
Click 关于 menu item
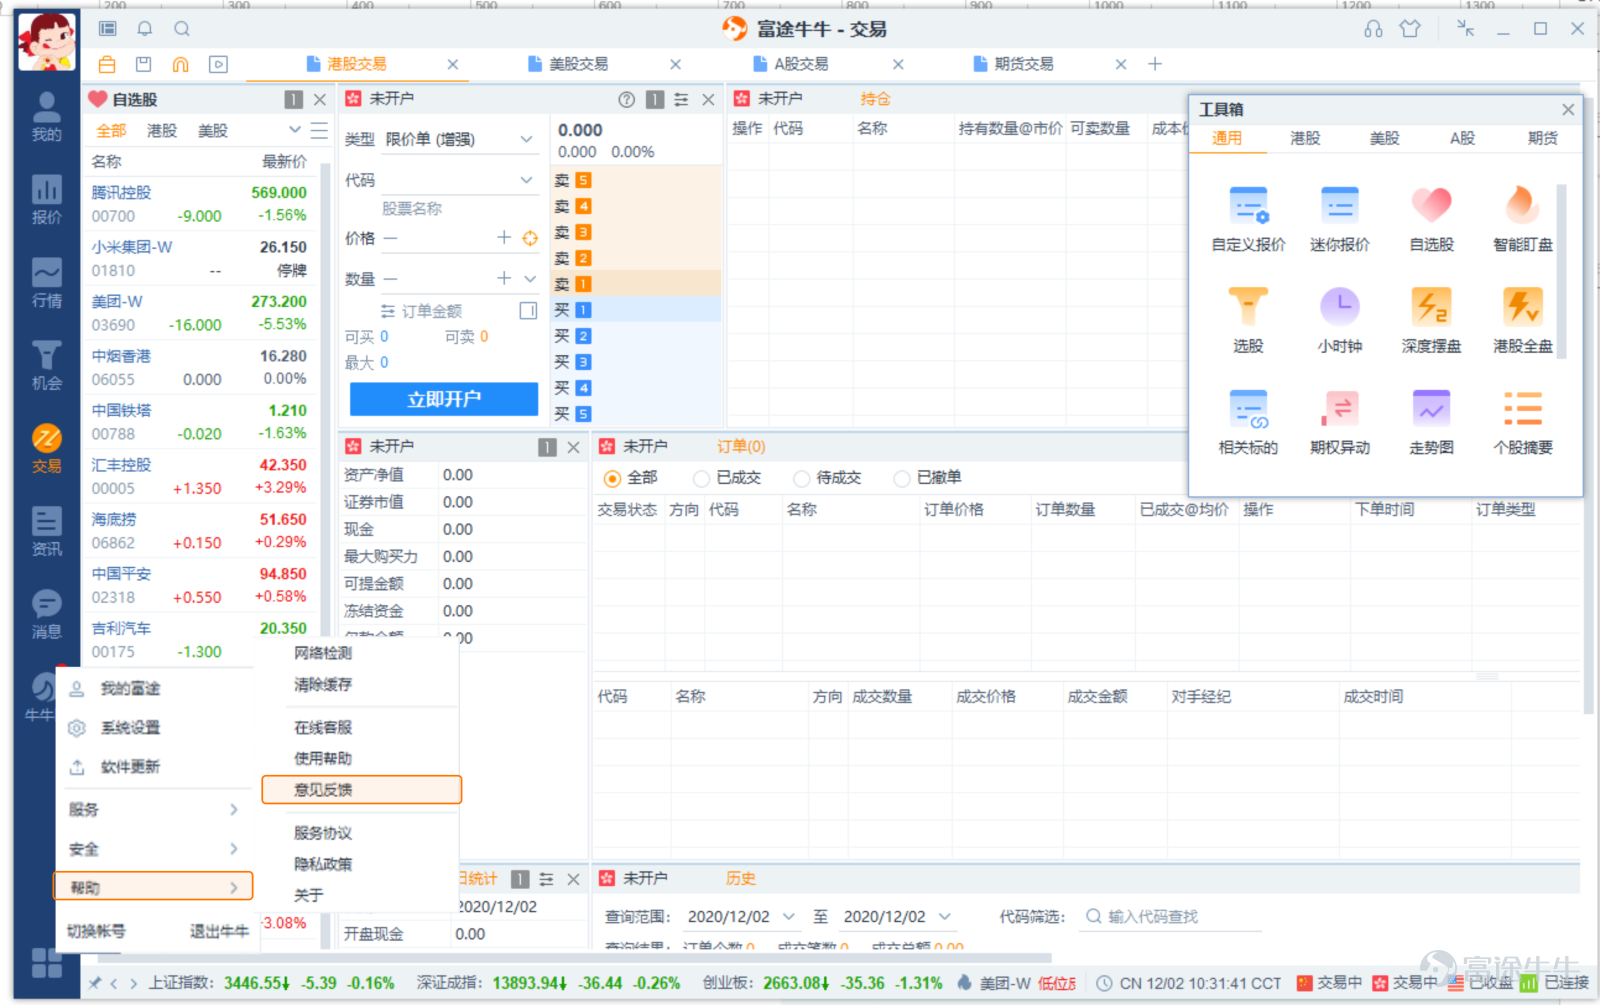309,895
